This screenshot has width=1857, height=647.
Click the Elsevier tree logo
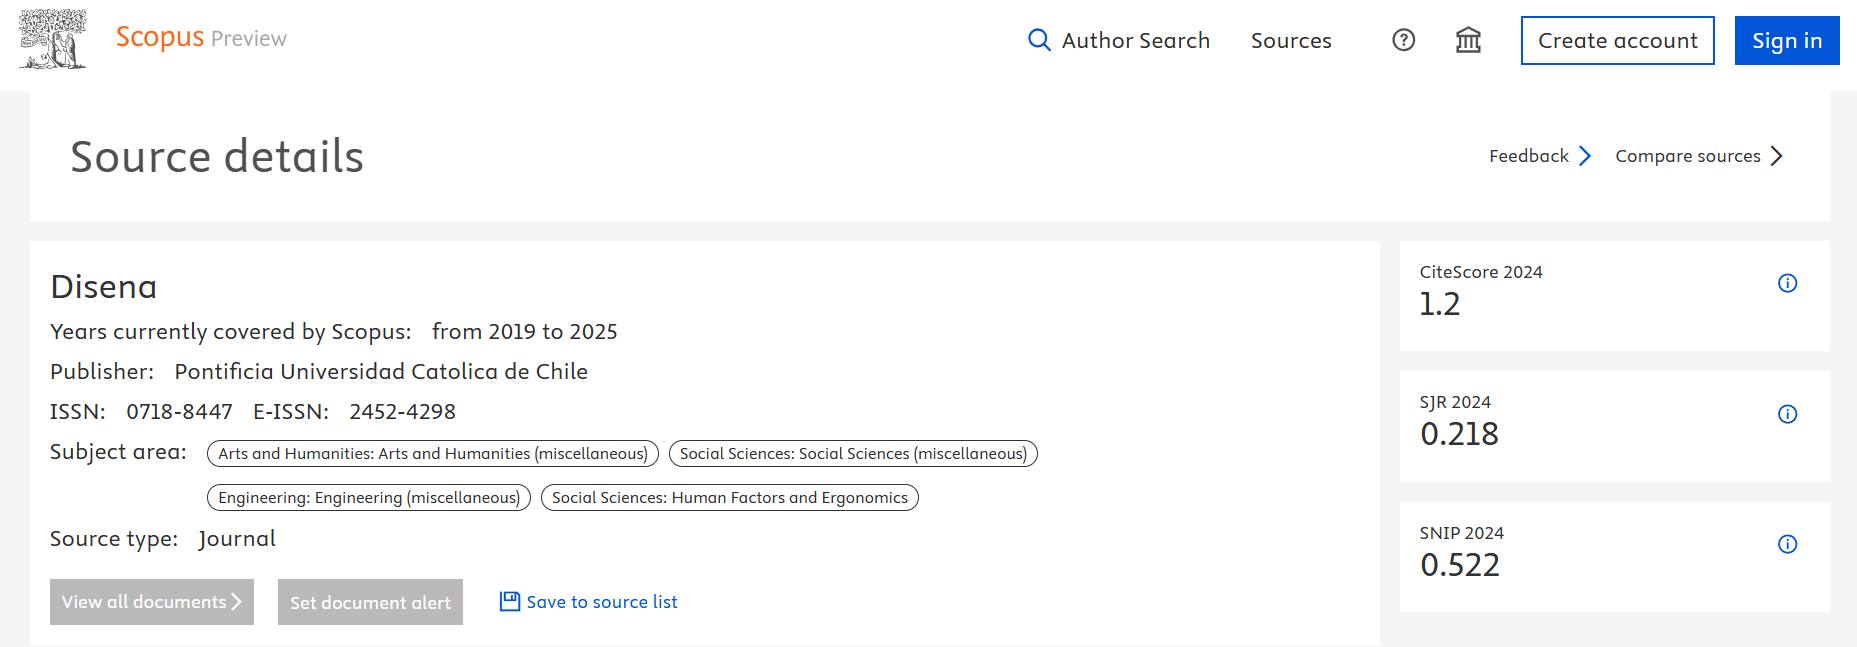tap(53, 39)
